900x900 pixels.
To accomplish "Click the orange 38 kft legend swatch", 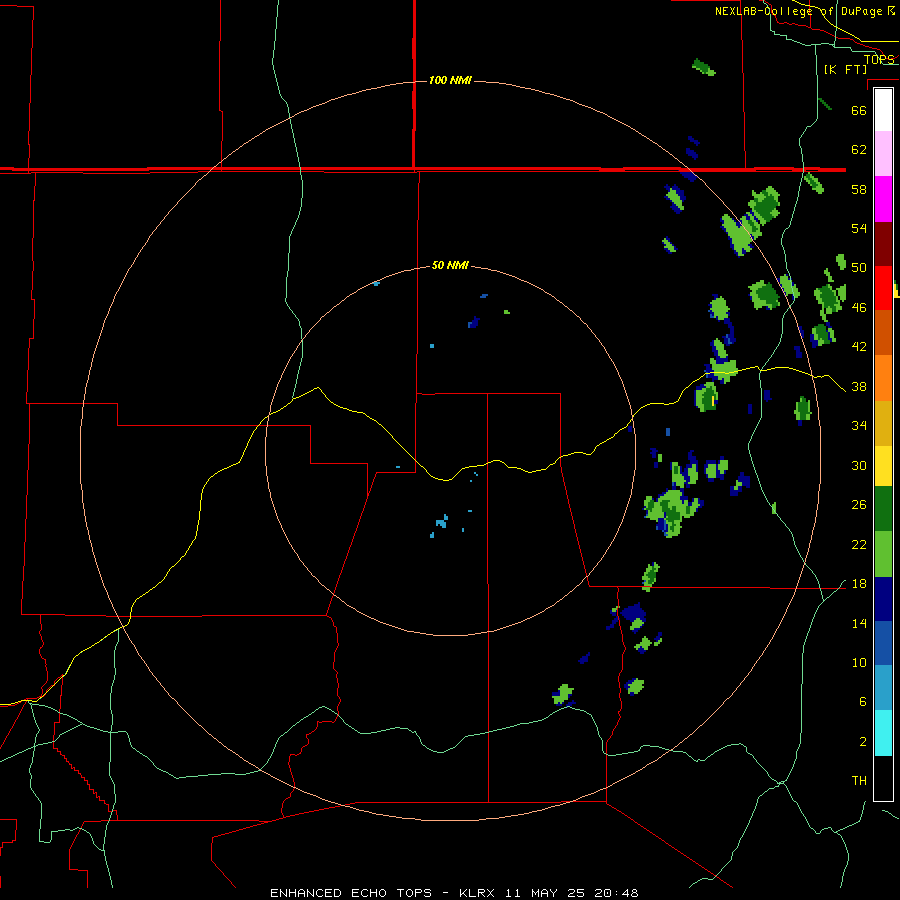I will pyautogui.click(x=883, y=378).
